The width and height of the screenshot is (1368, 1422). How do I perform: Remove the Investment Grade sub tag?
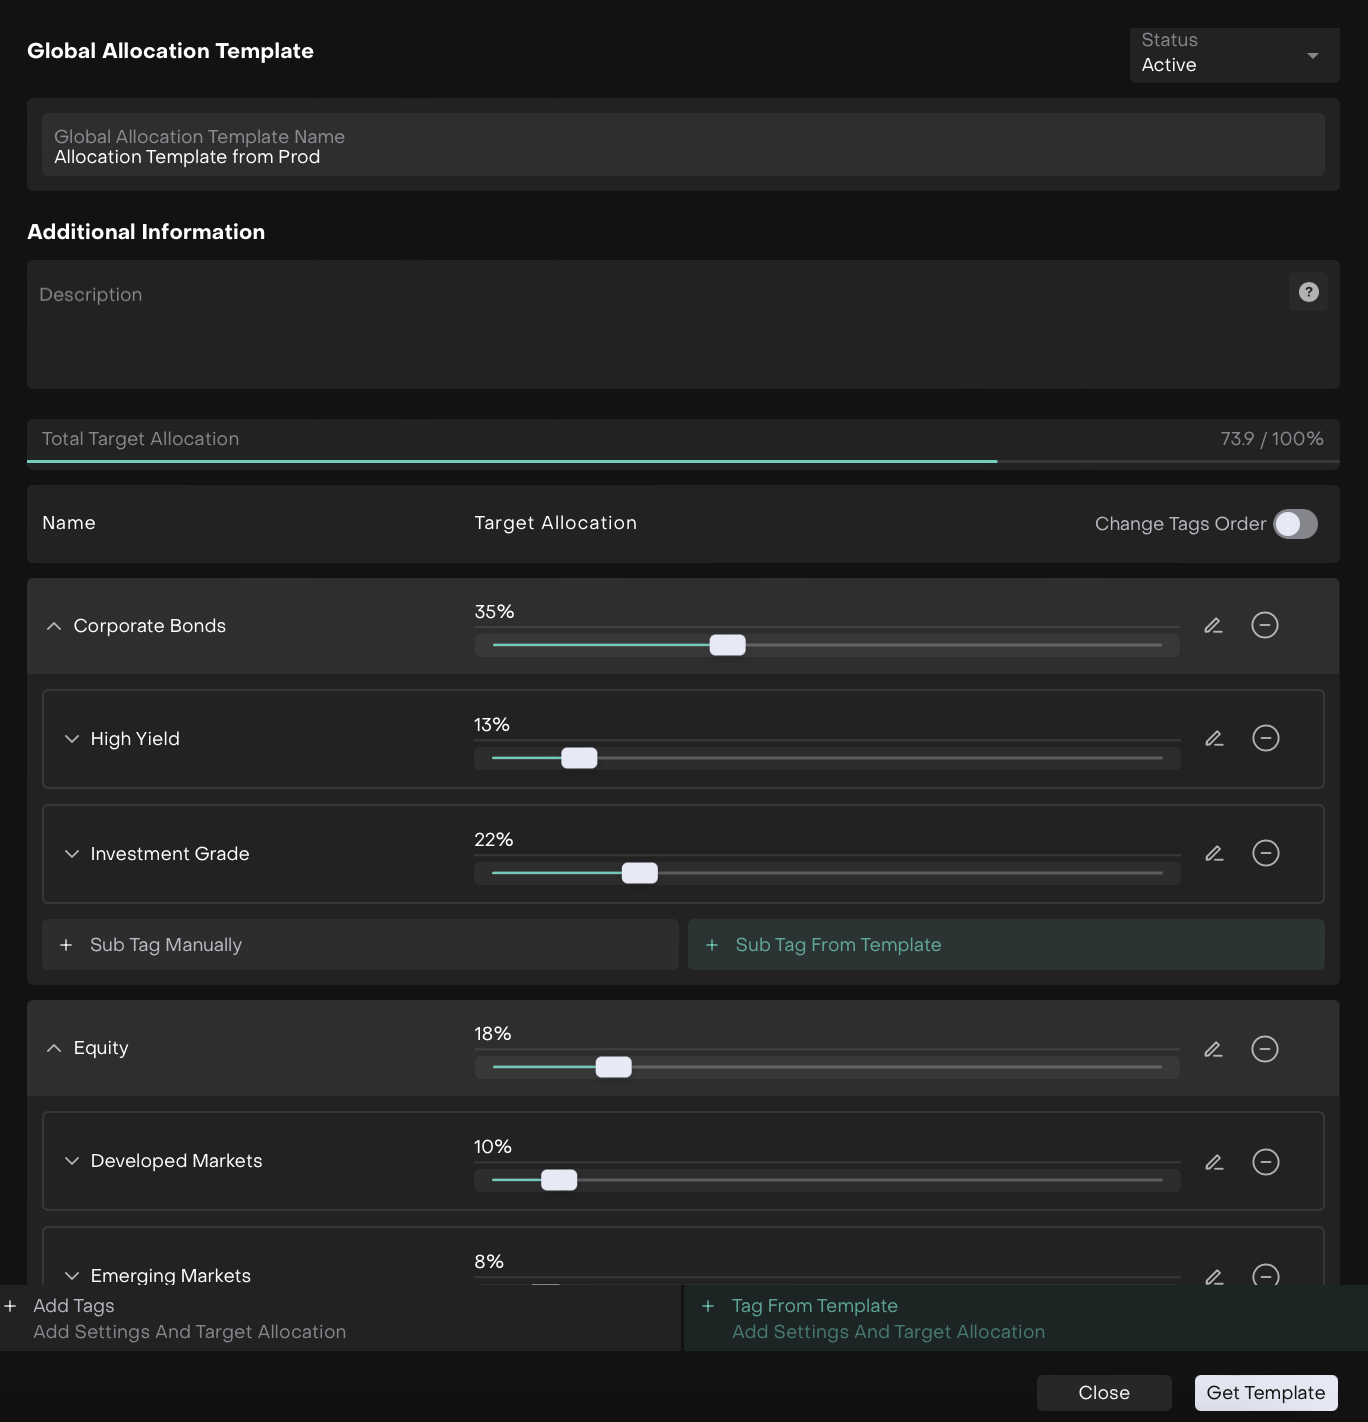pyautogui.click(x=1266, y=854)
